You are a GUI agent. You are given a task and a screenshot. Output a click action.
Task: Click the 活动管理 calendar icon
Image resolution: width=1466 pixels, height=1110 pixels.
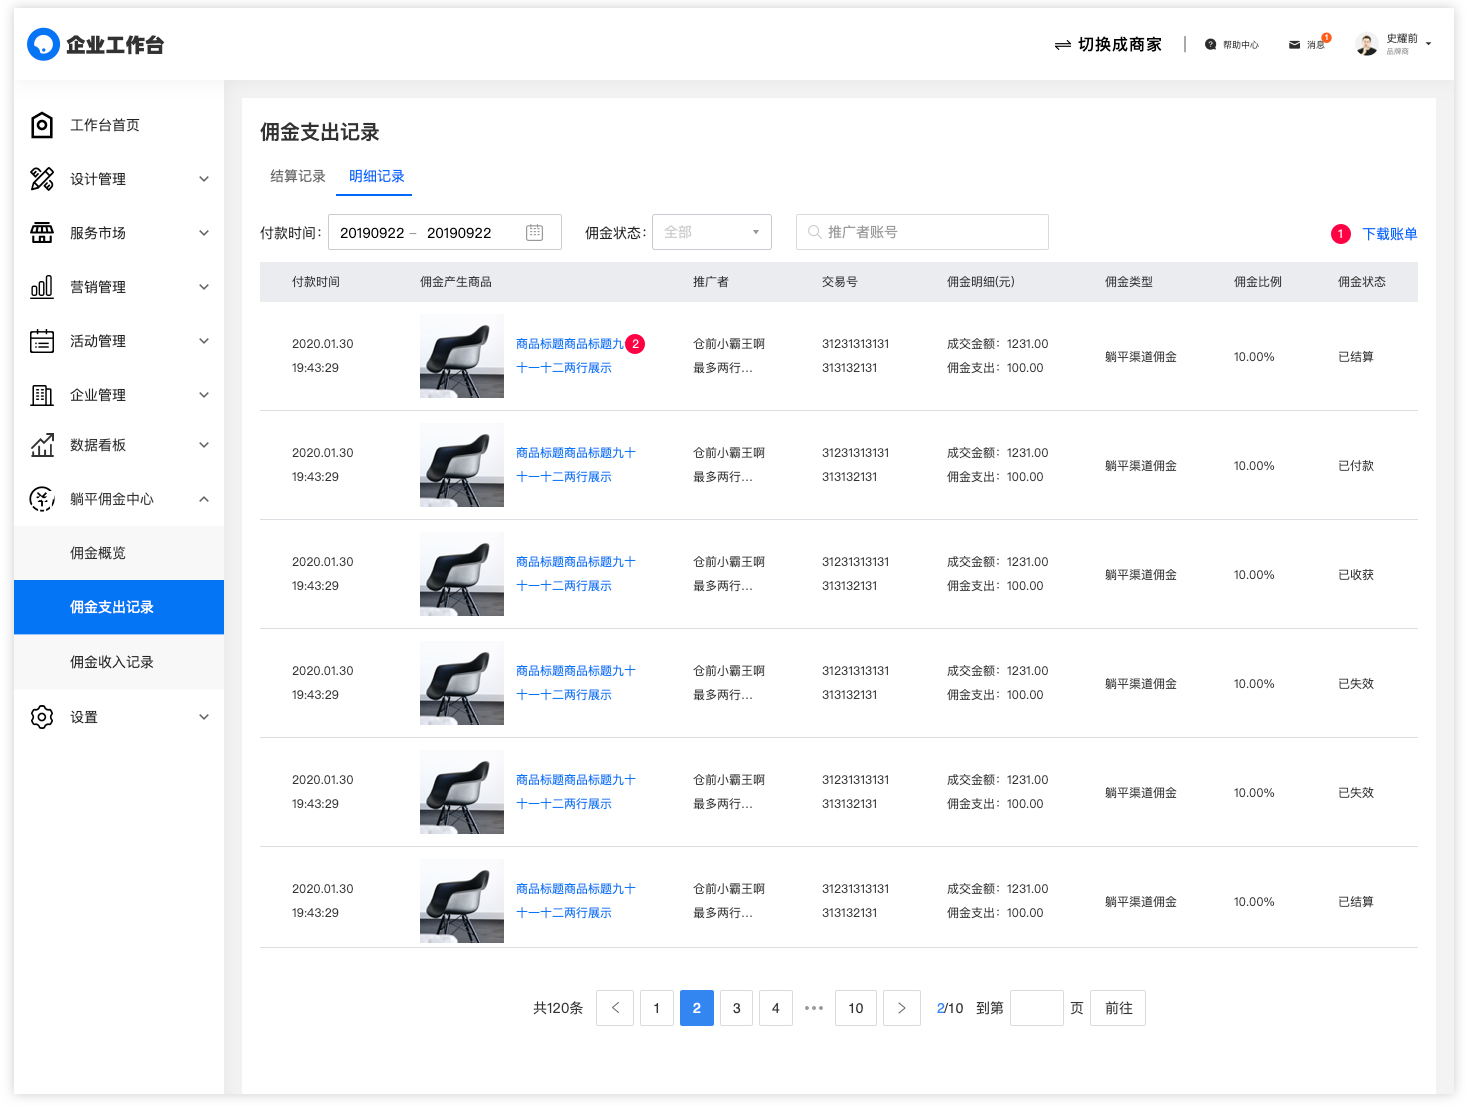tap(42, 341)
